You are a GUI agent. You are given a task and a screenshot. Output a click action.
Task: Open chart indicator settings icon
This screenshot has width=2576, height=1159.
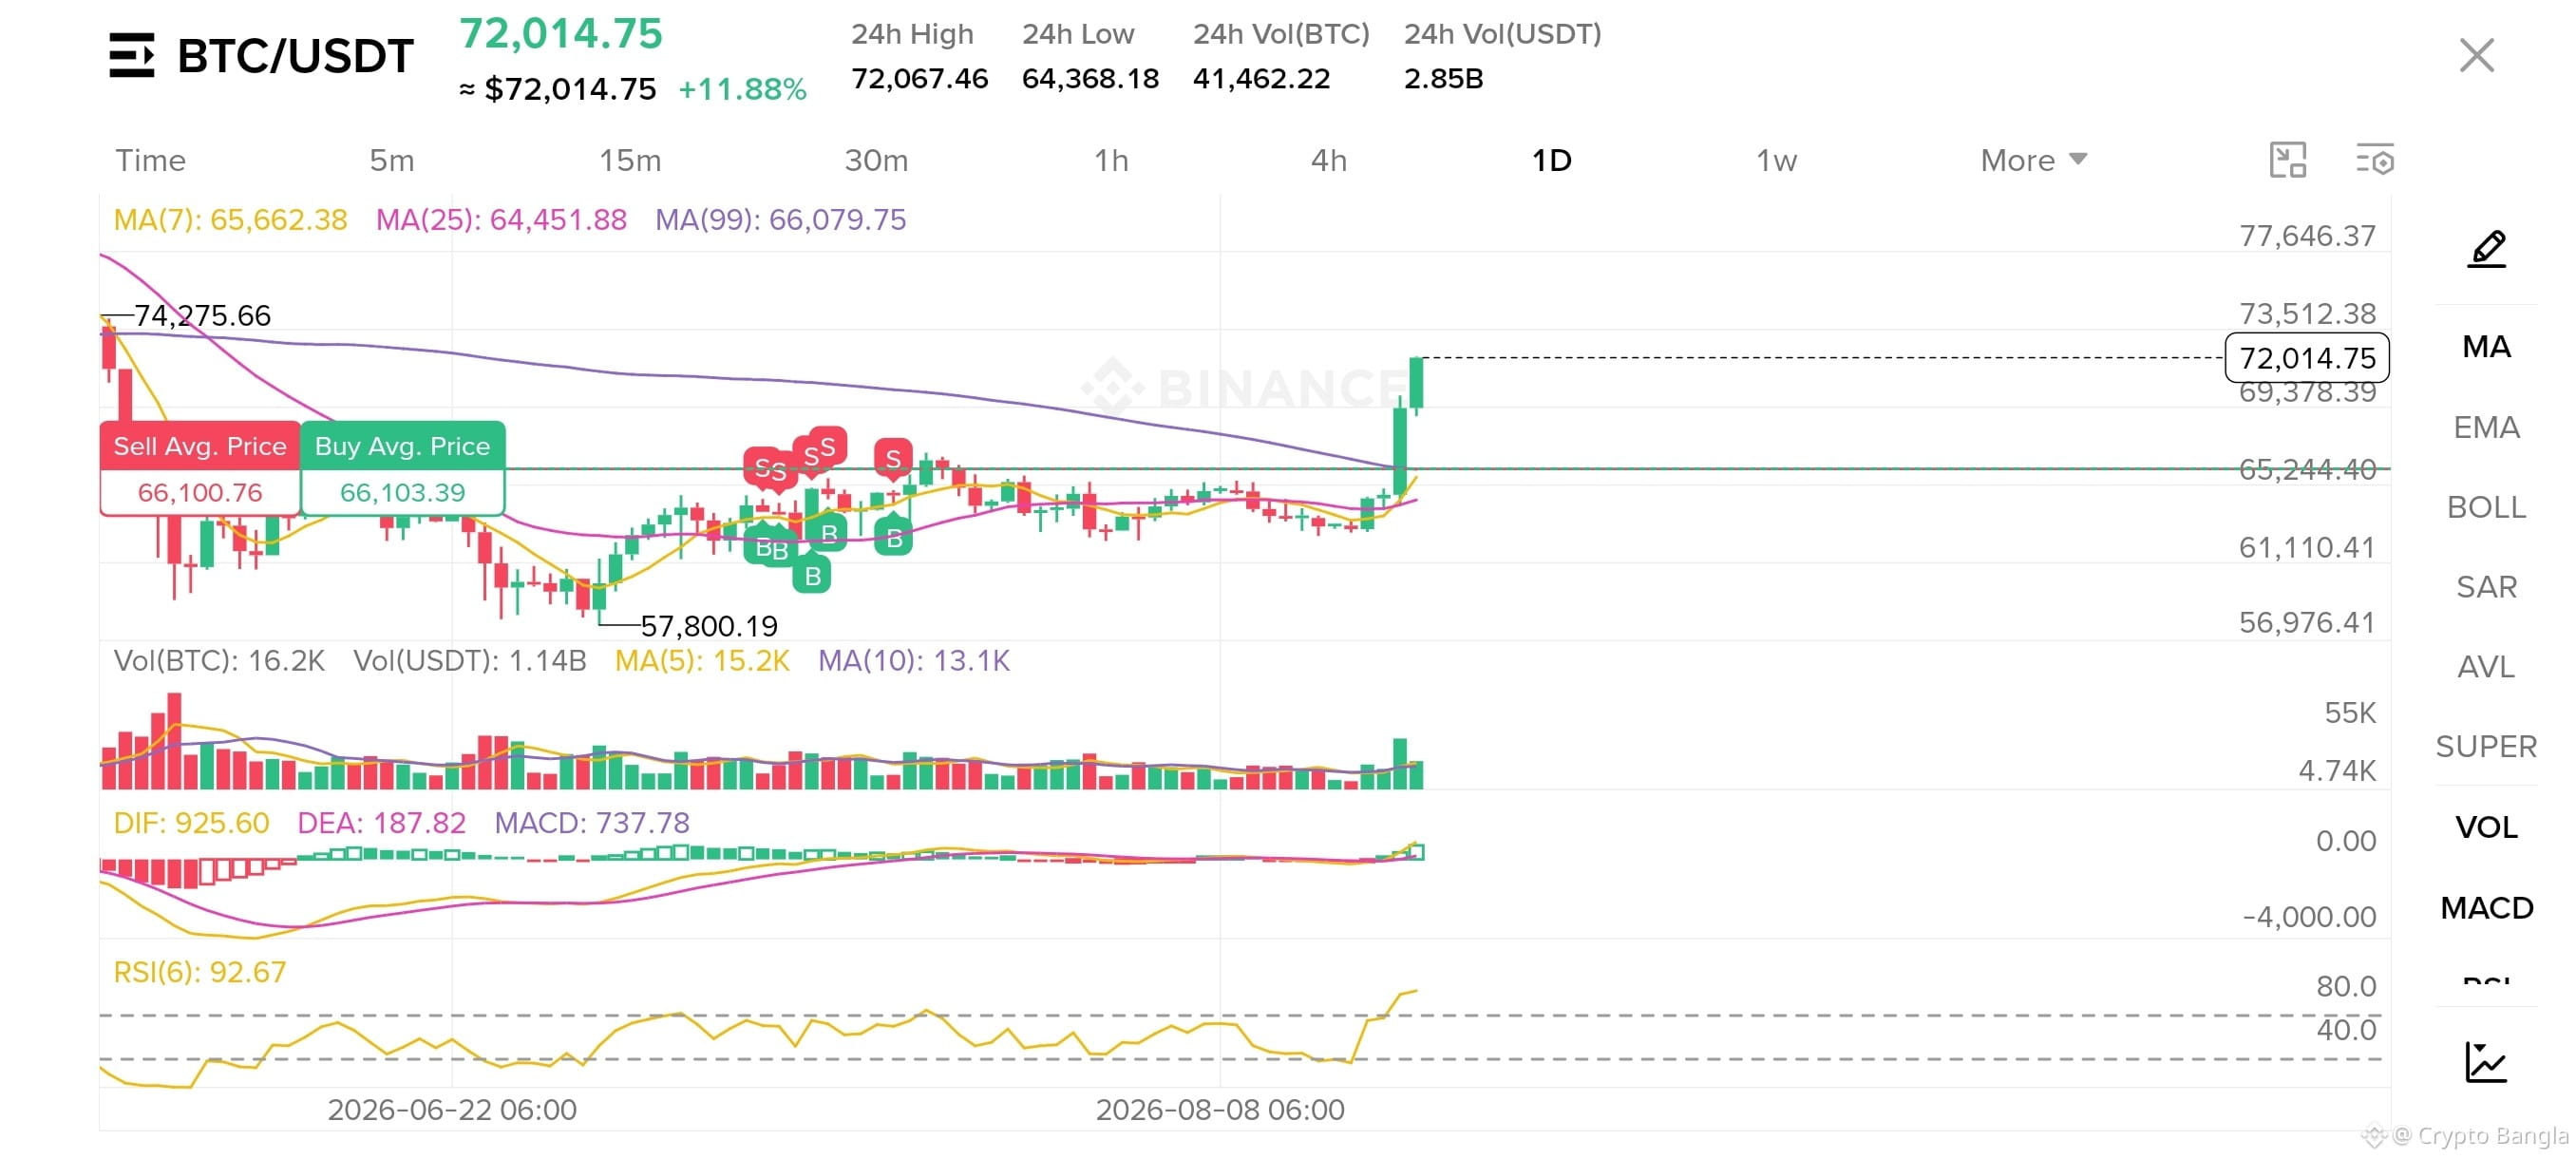(x=2375, y=160)
